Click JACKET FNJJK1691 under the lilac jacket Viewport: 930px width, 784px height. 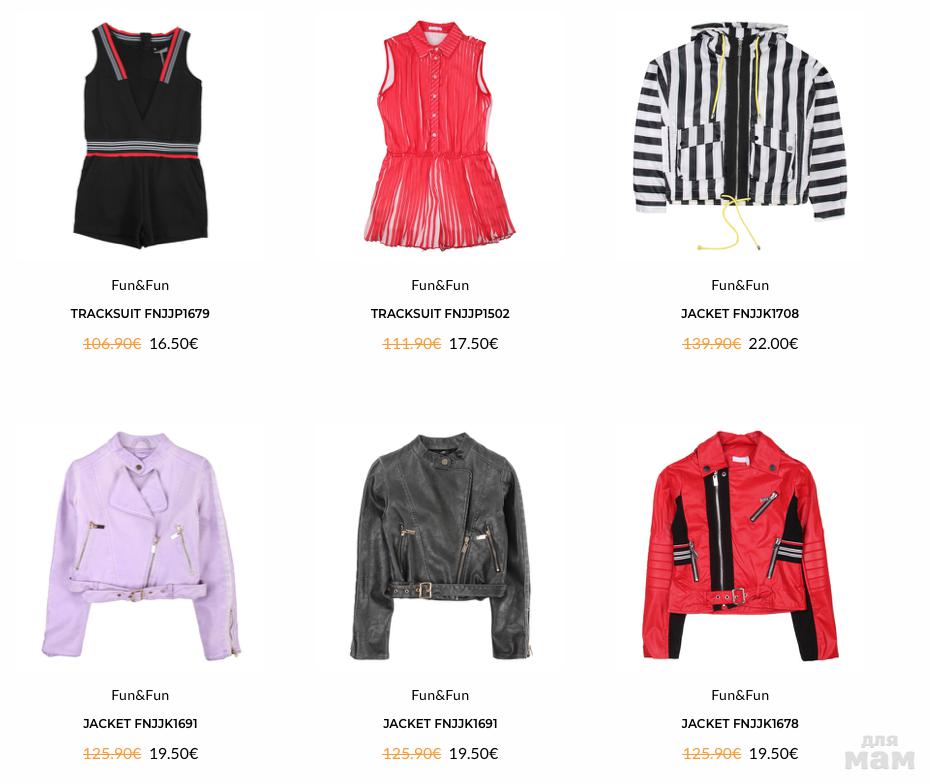(140, 724)
